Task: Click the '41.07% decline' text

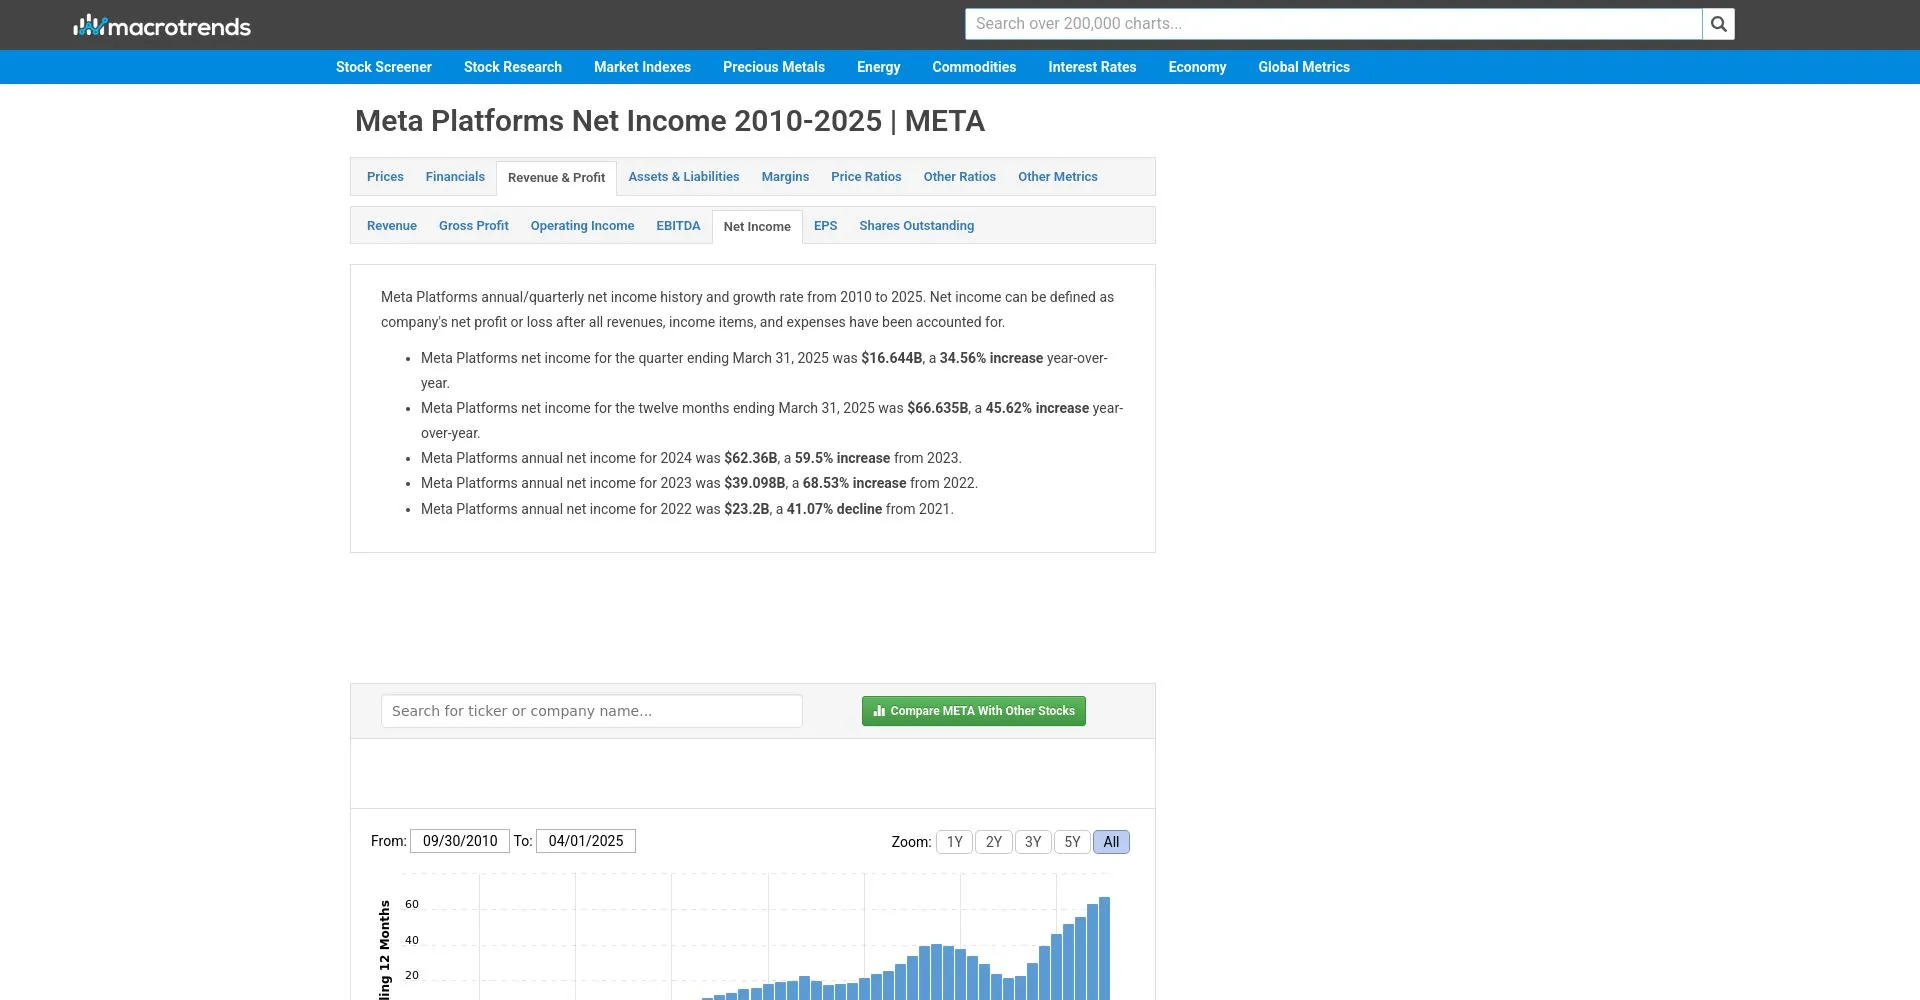Action: pos(834,509)
